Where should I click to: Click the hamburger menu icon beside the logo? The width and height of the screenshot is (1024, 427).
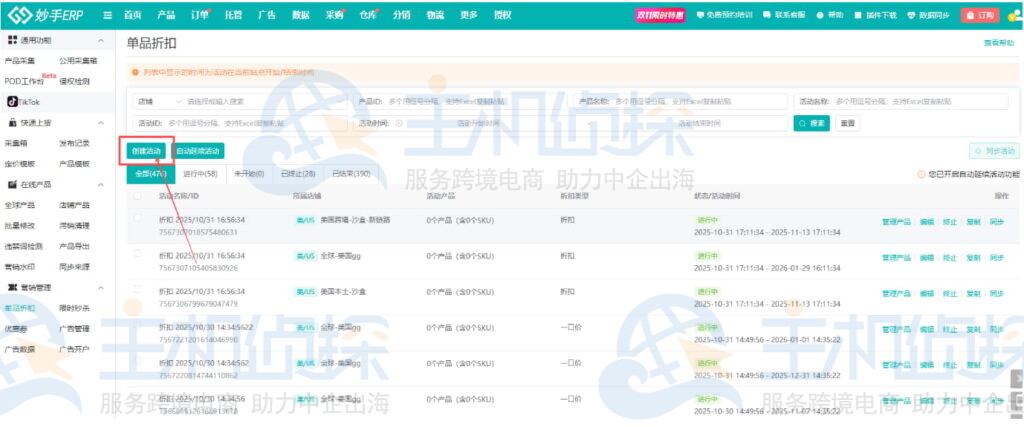coord(105,15)
